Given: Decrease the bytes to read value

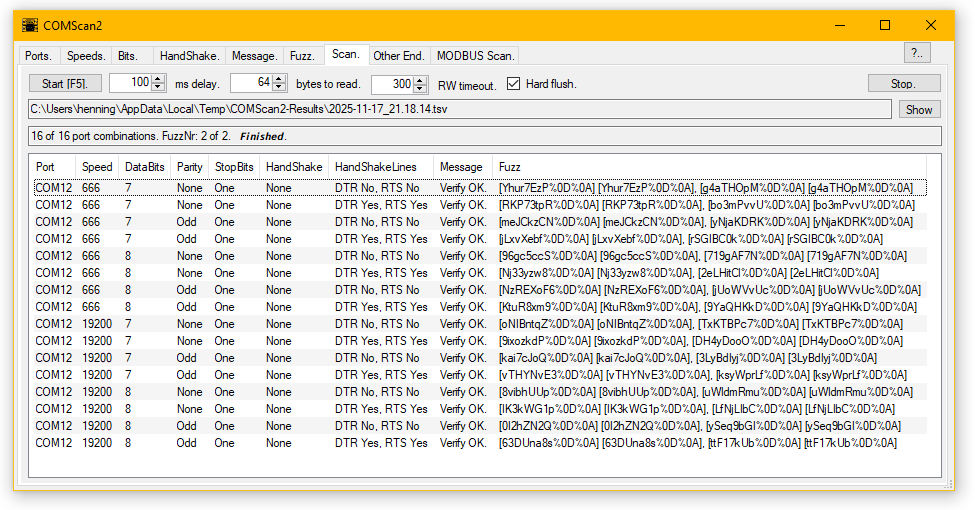Looking at the screenshot, I should [279, 88].
